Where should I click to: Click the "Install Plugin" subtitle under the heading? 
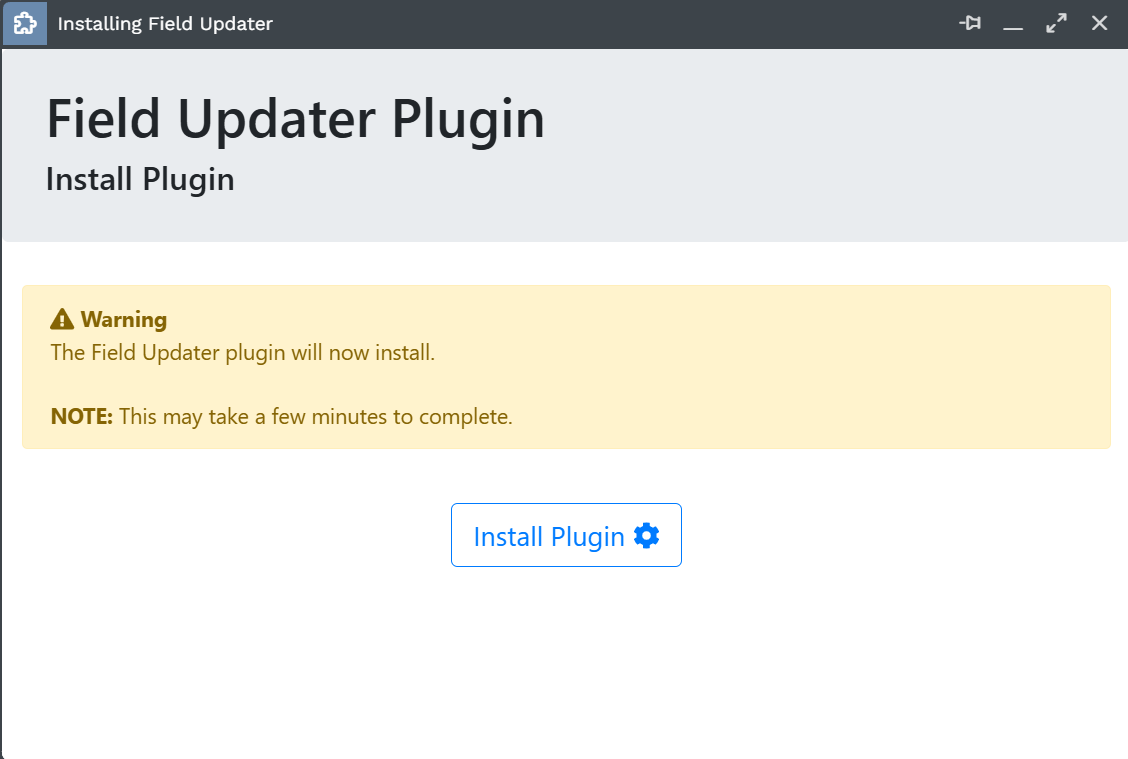click(140, 179)
